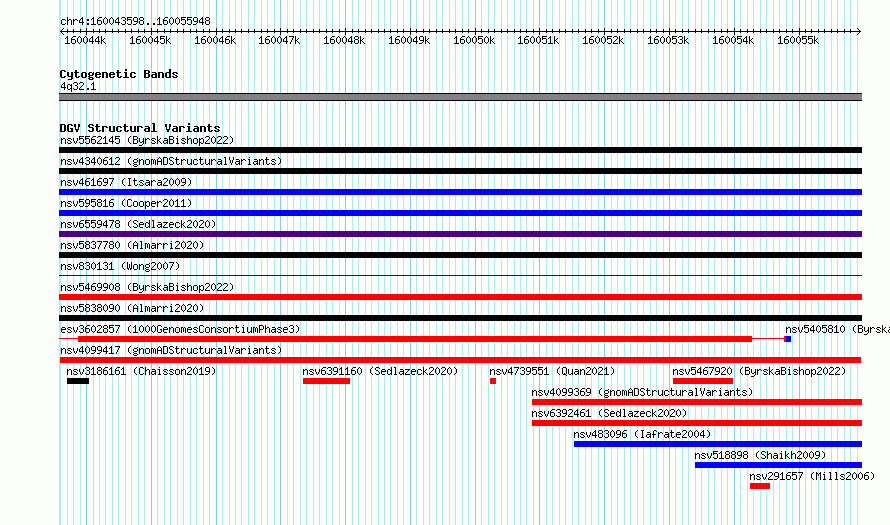Click the nsv595816 (Cooper2011) blue bar
890x525 pixels.
[x=460, y=213]
